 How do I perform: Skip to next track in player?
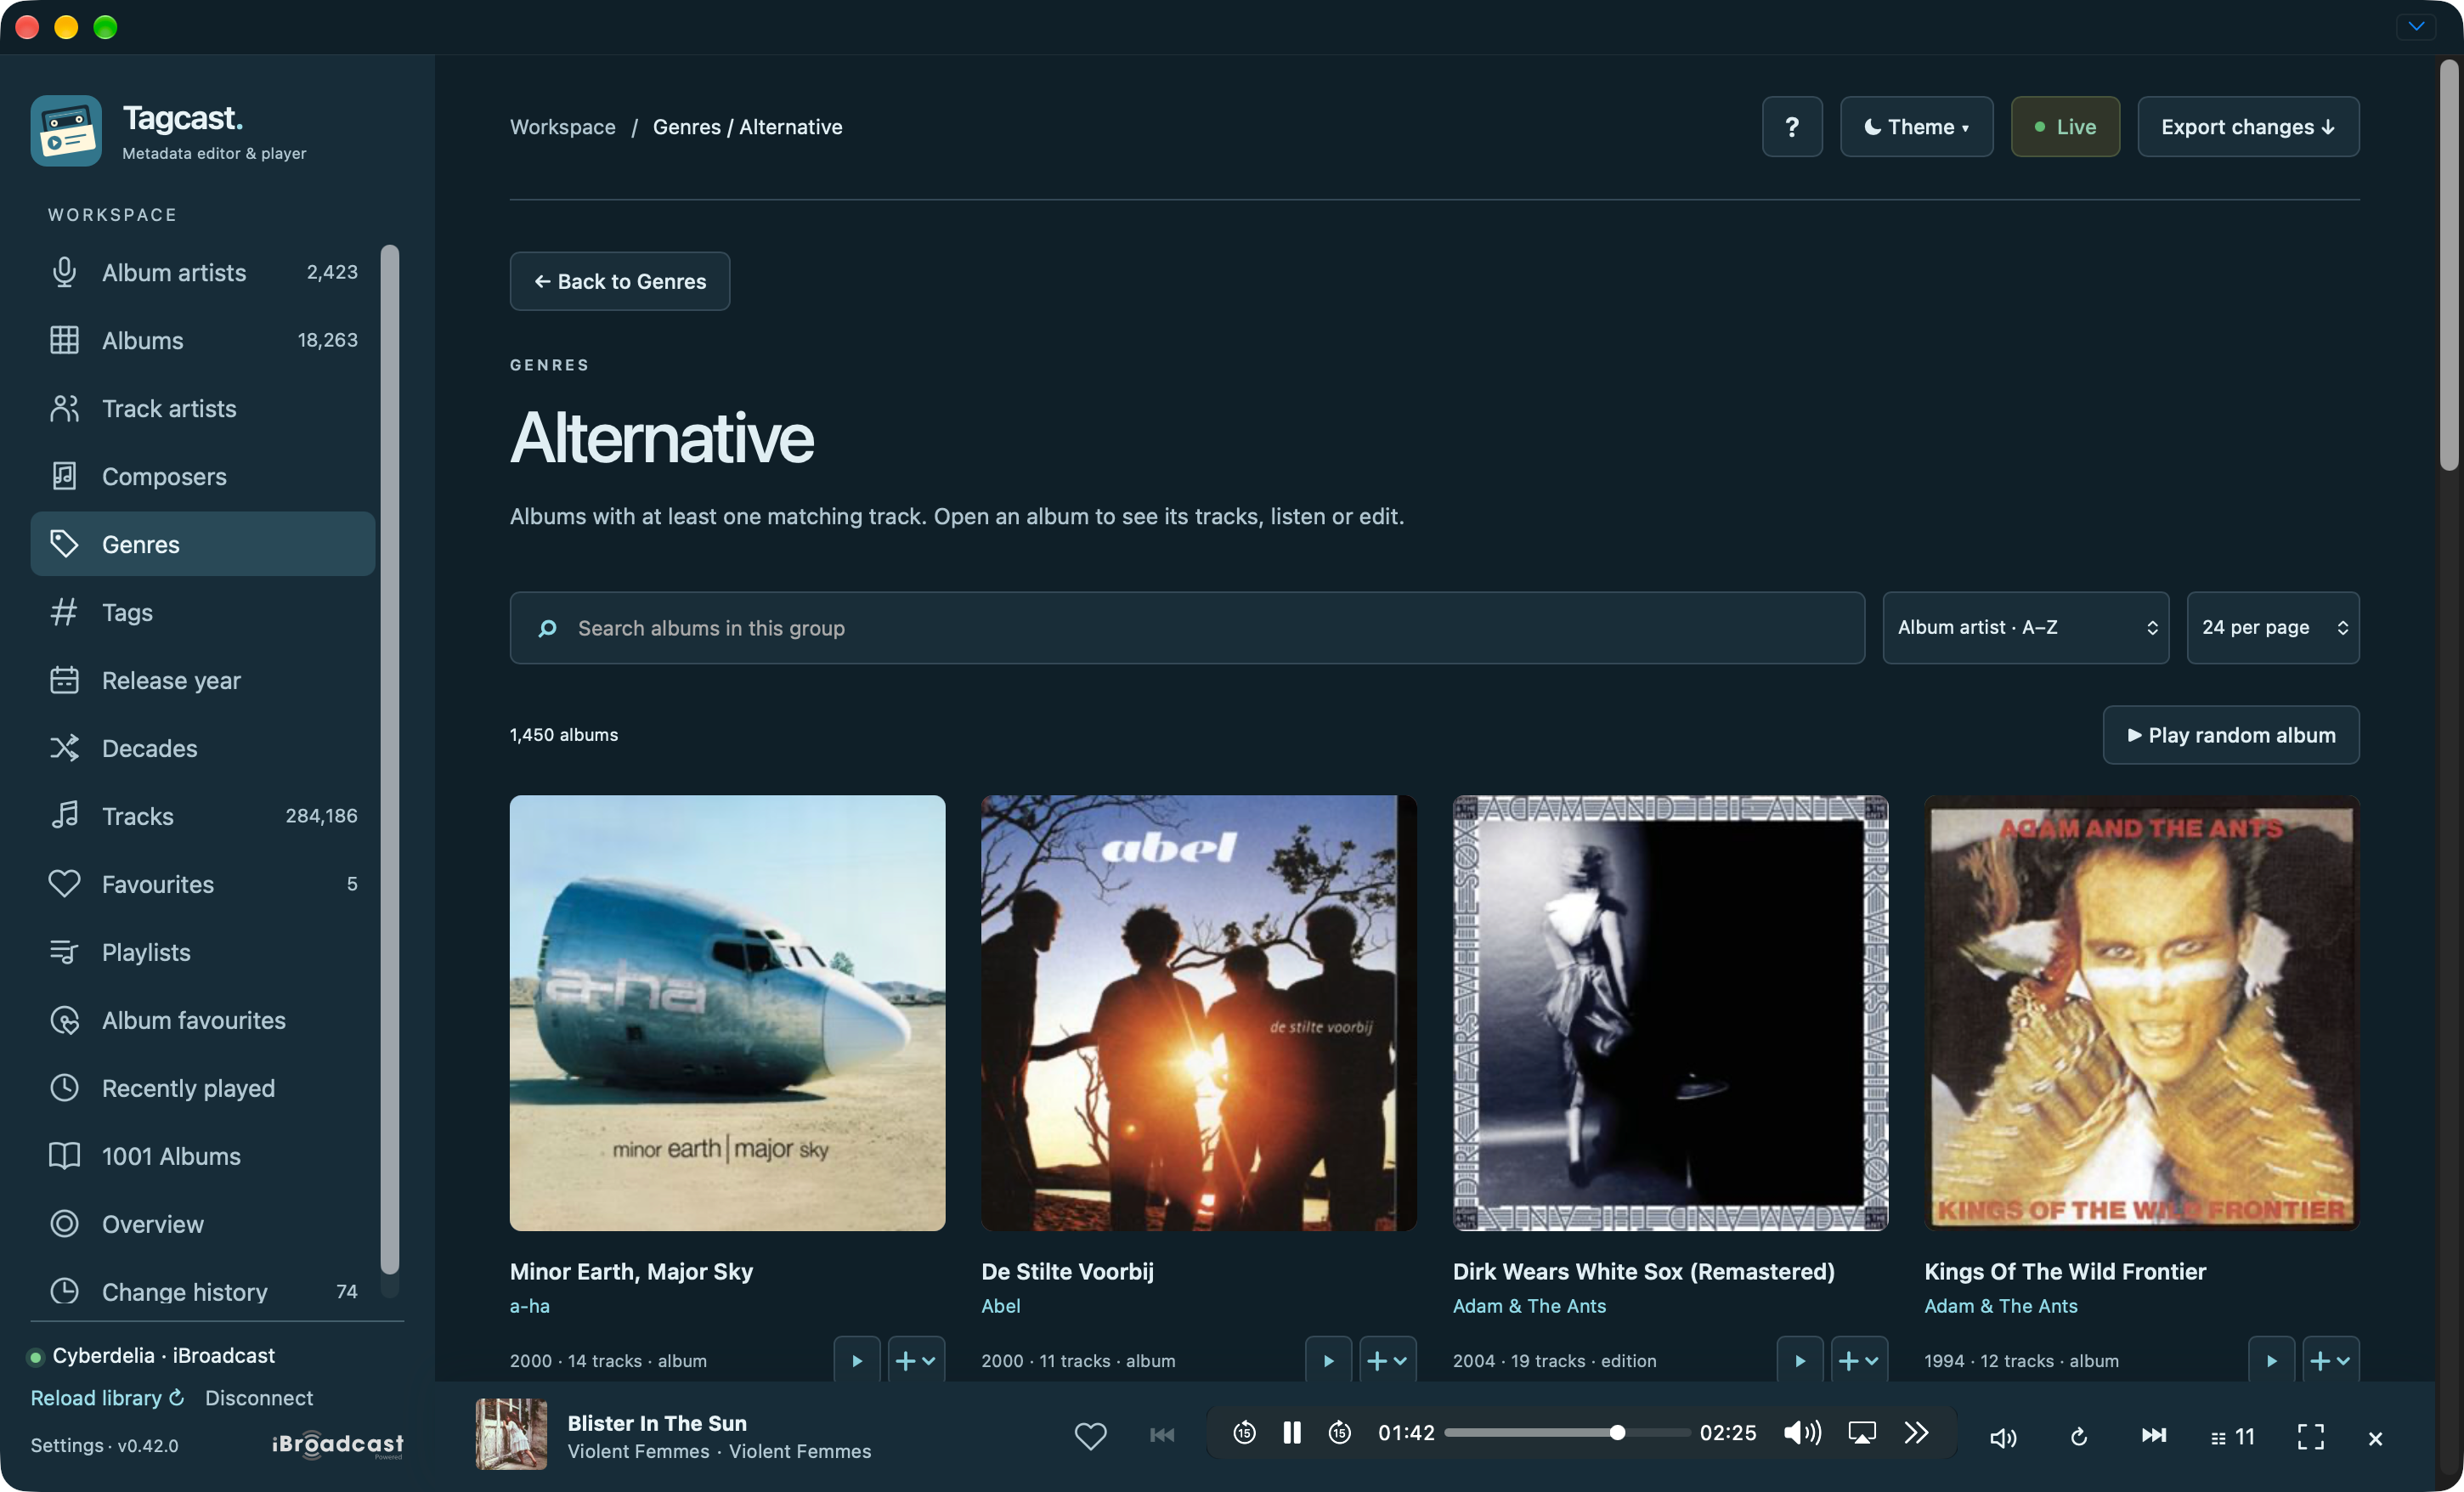pyautogui.click(x=2154, y=1436)
